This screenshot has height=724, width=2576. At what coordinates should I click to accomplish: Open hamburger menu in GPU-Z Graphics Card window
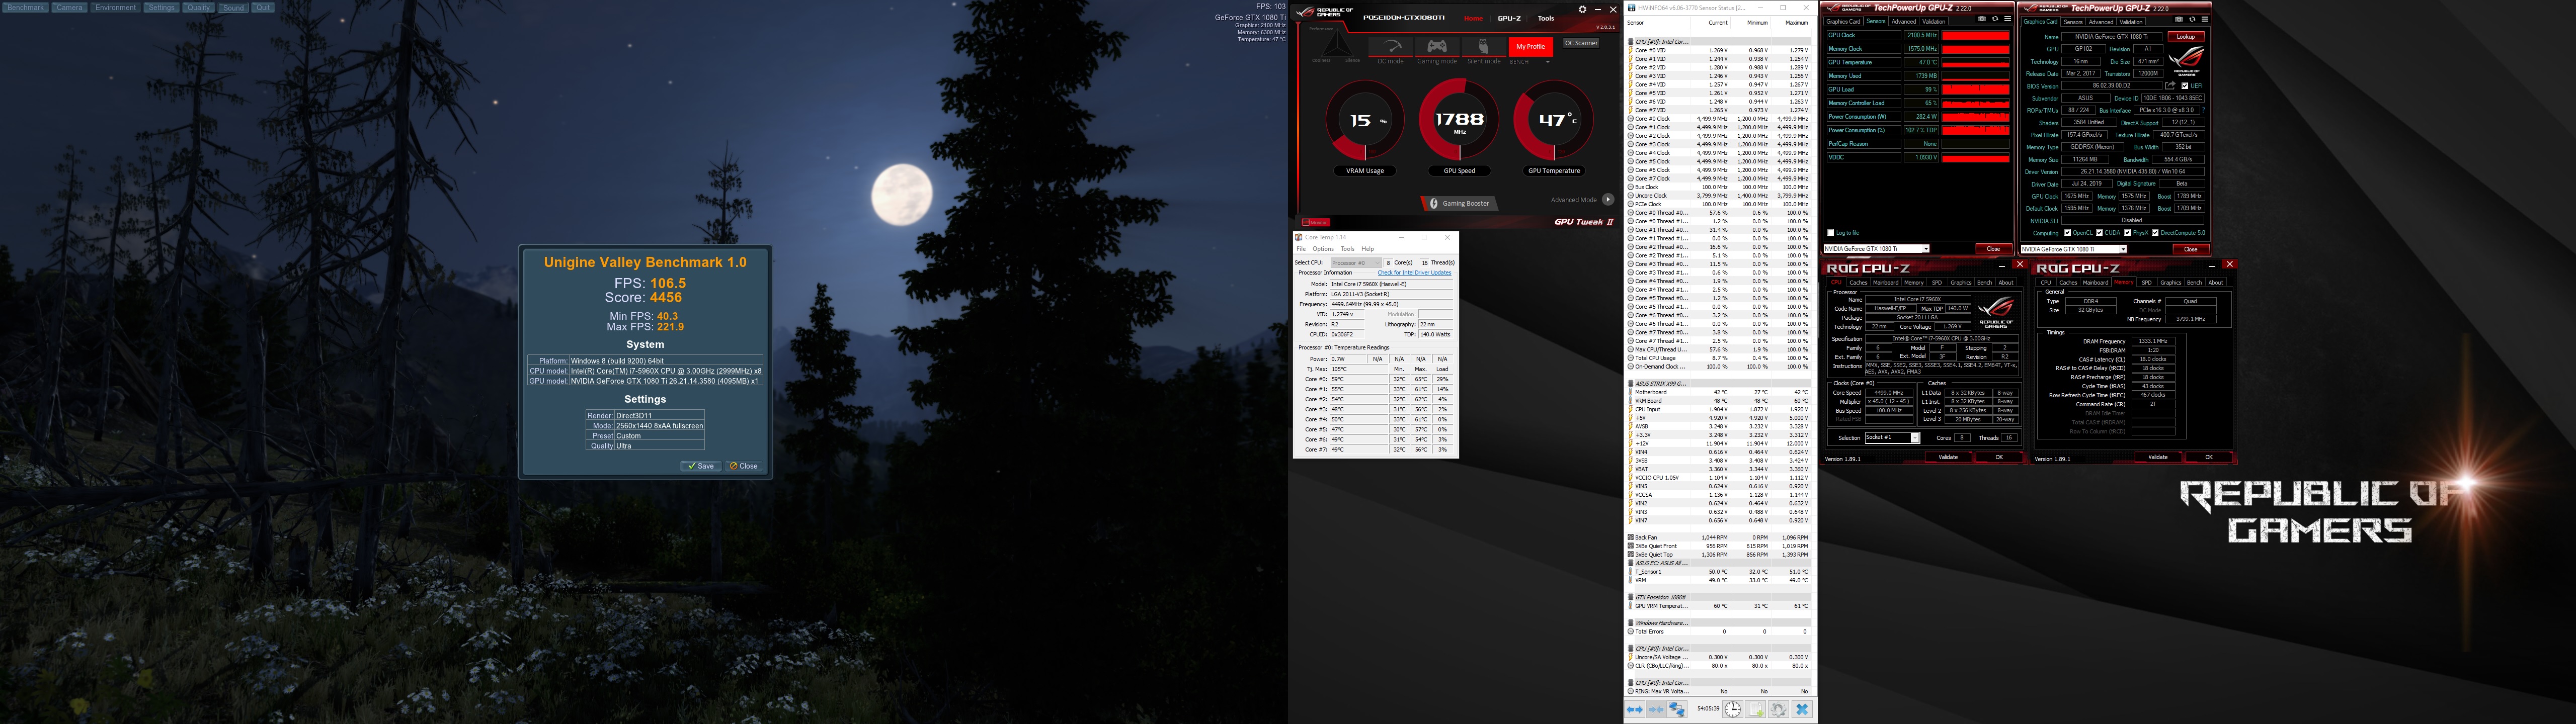pyautogui.click(x=2205, y=19)
